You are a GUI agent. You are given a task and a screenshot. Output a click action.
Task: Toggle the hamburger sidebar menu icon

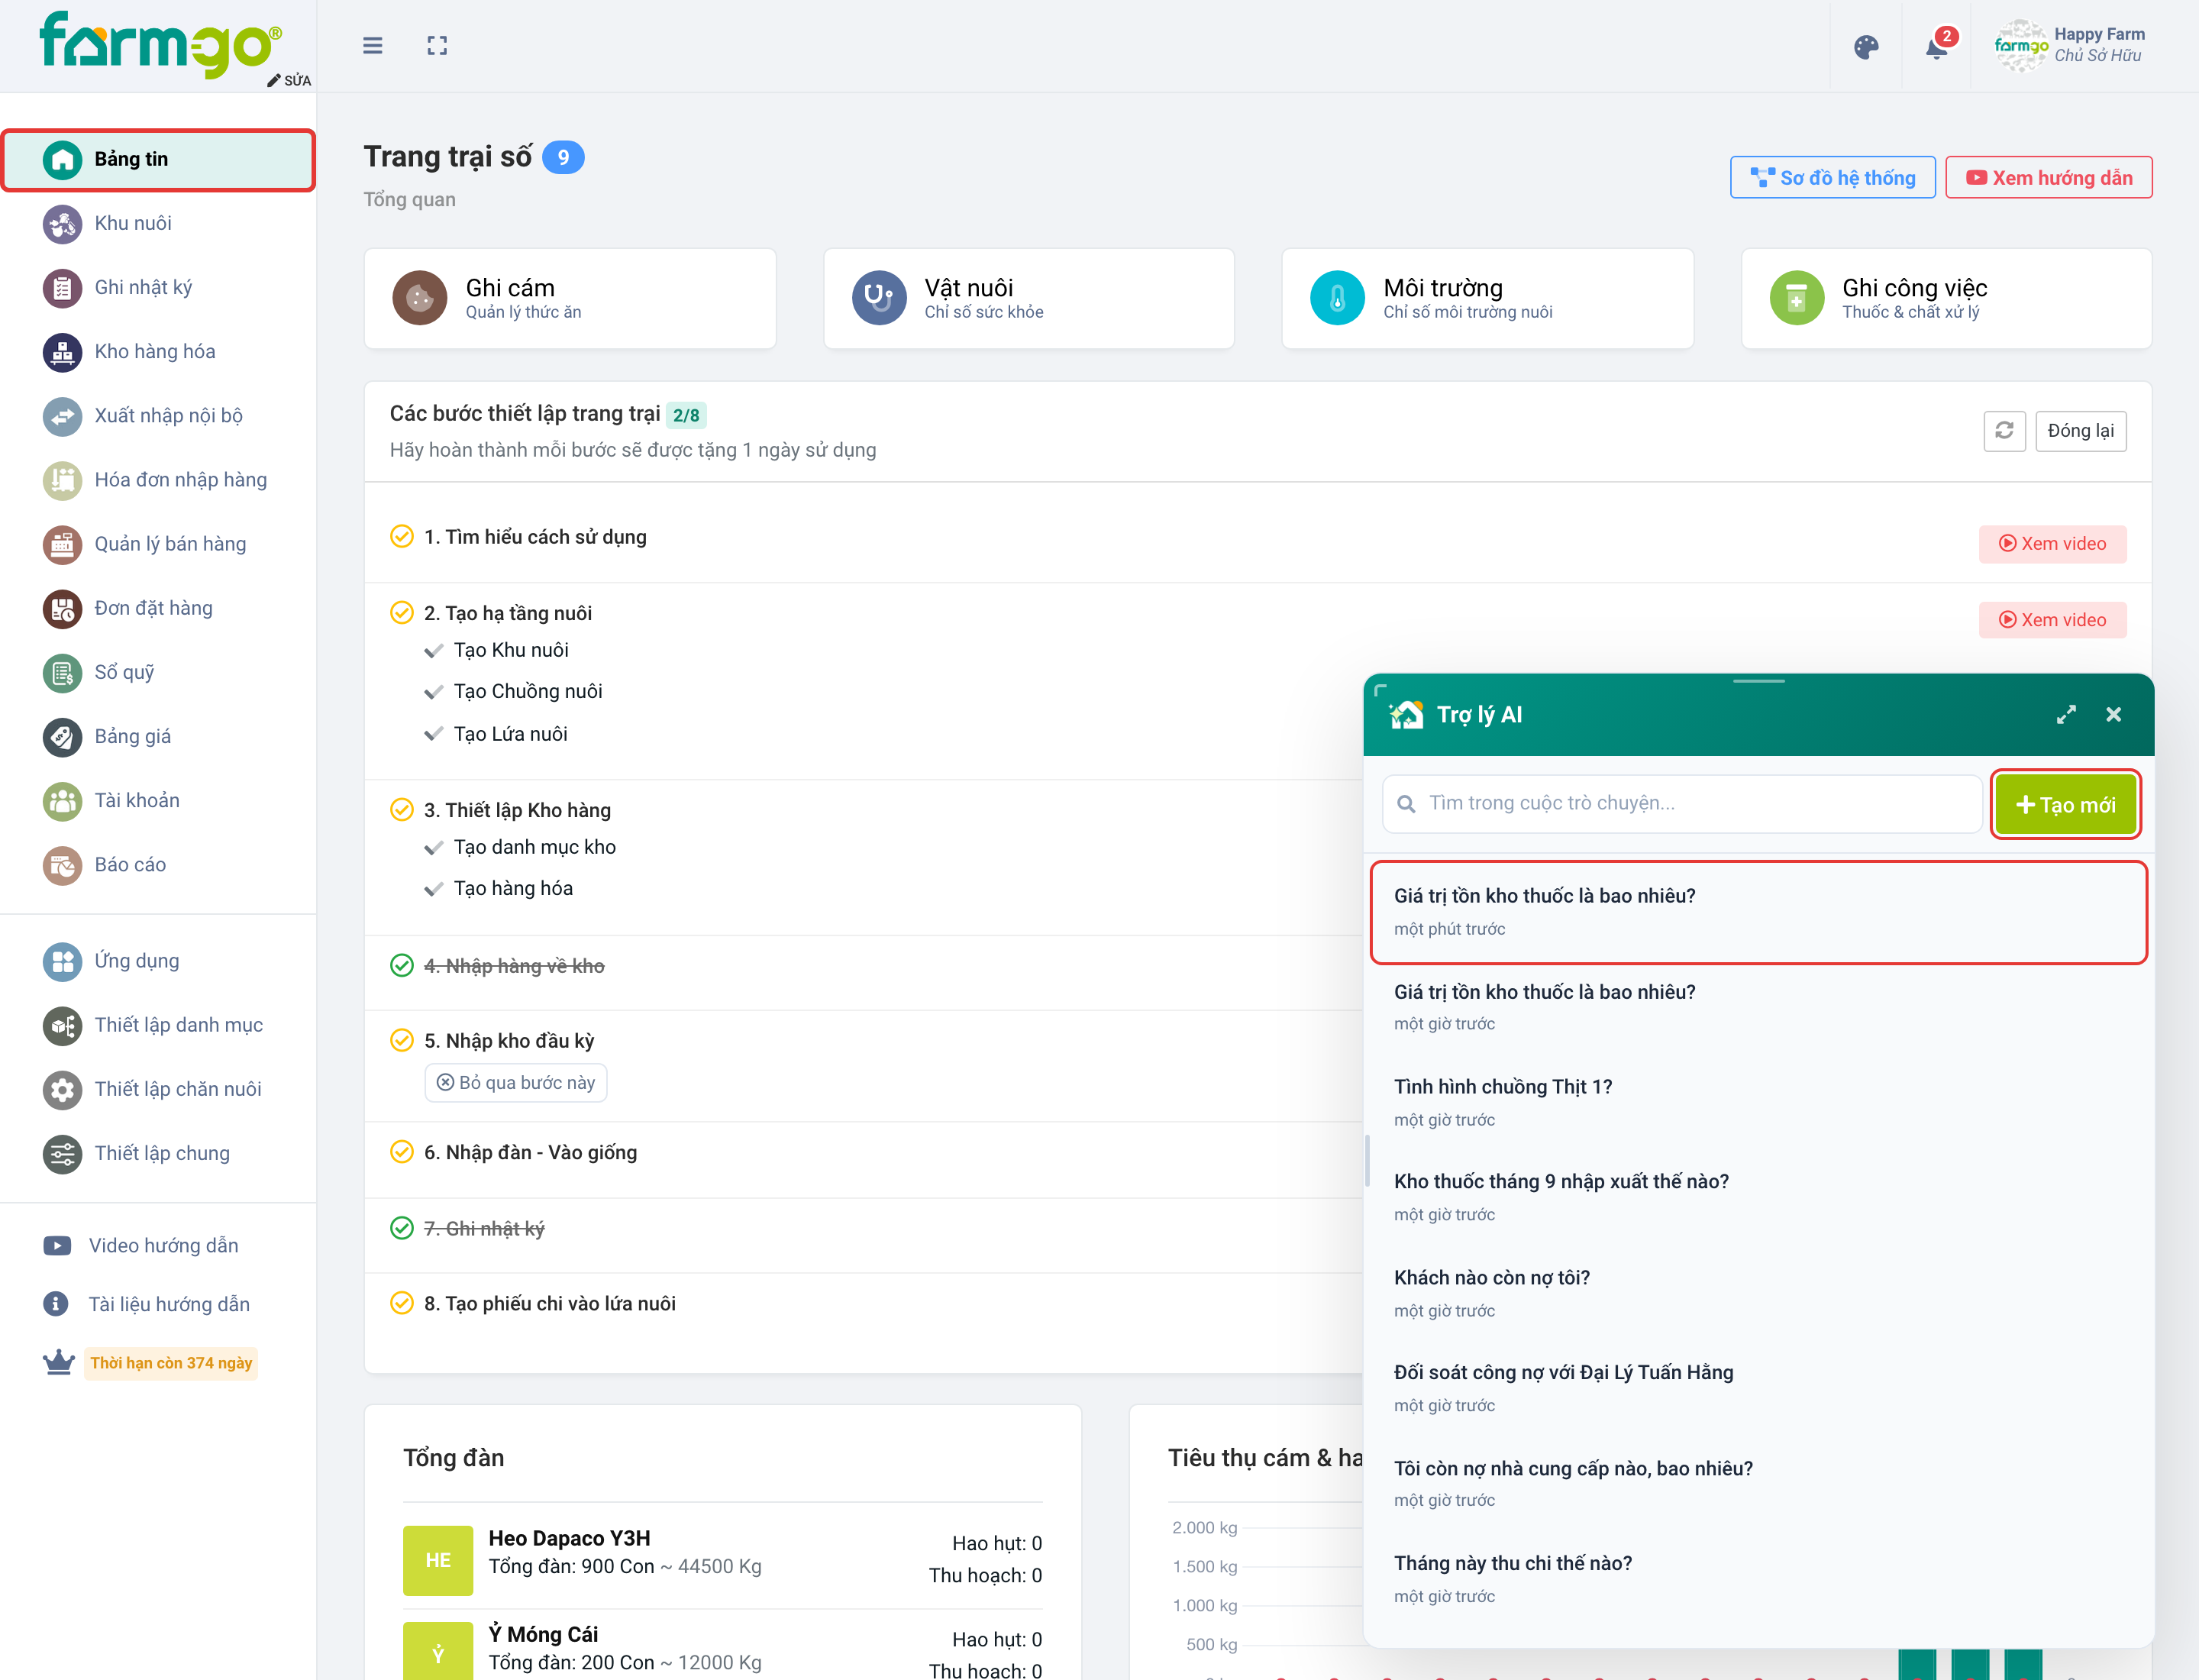372,46
